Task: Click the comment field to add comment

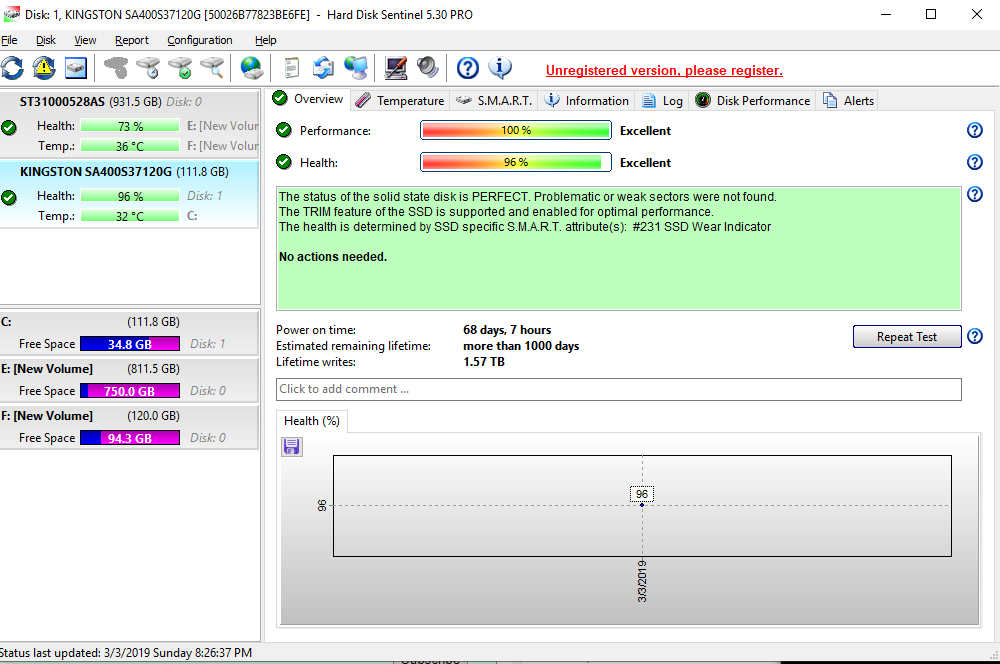Action: tap(619, 389)
